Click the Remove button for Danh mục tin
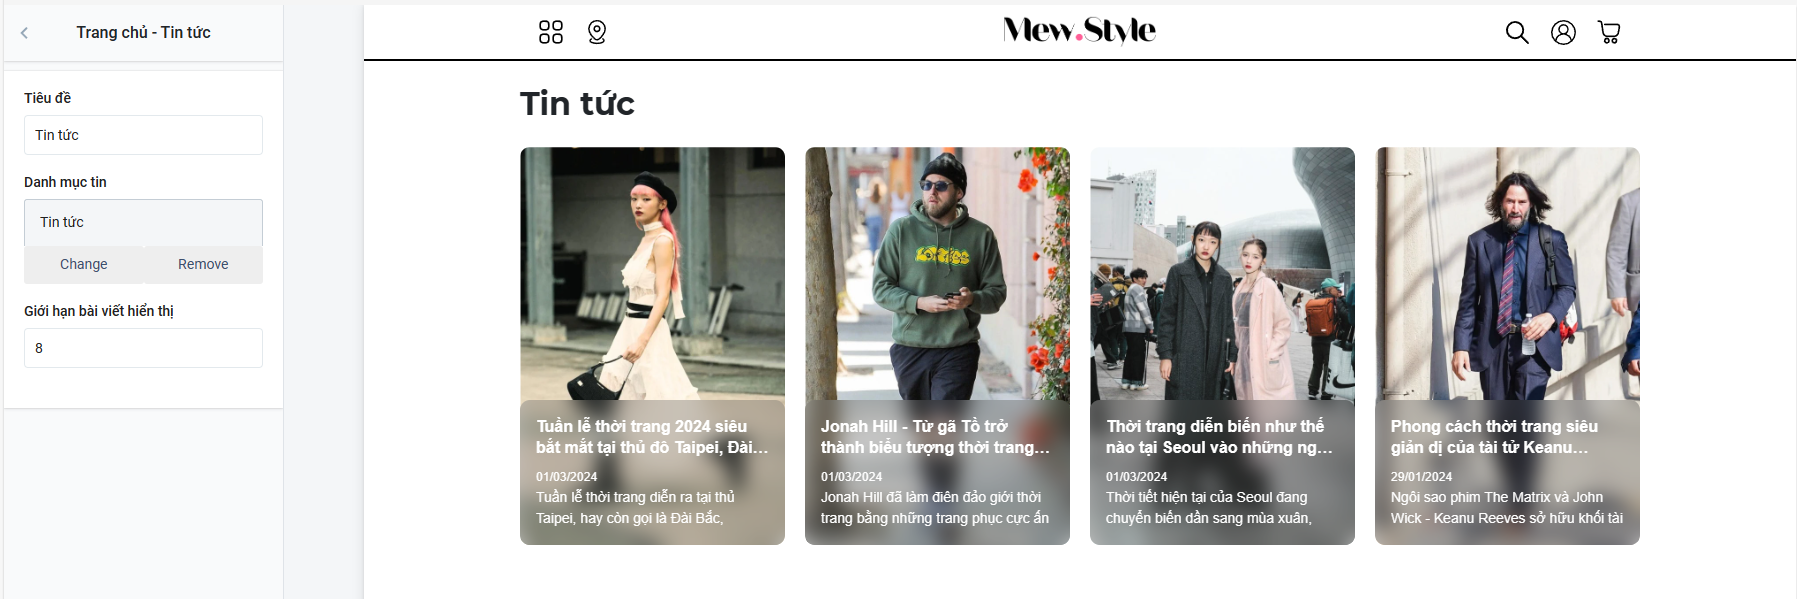 pyautogui.click(x=203, y=264)
